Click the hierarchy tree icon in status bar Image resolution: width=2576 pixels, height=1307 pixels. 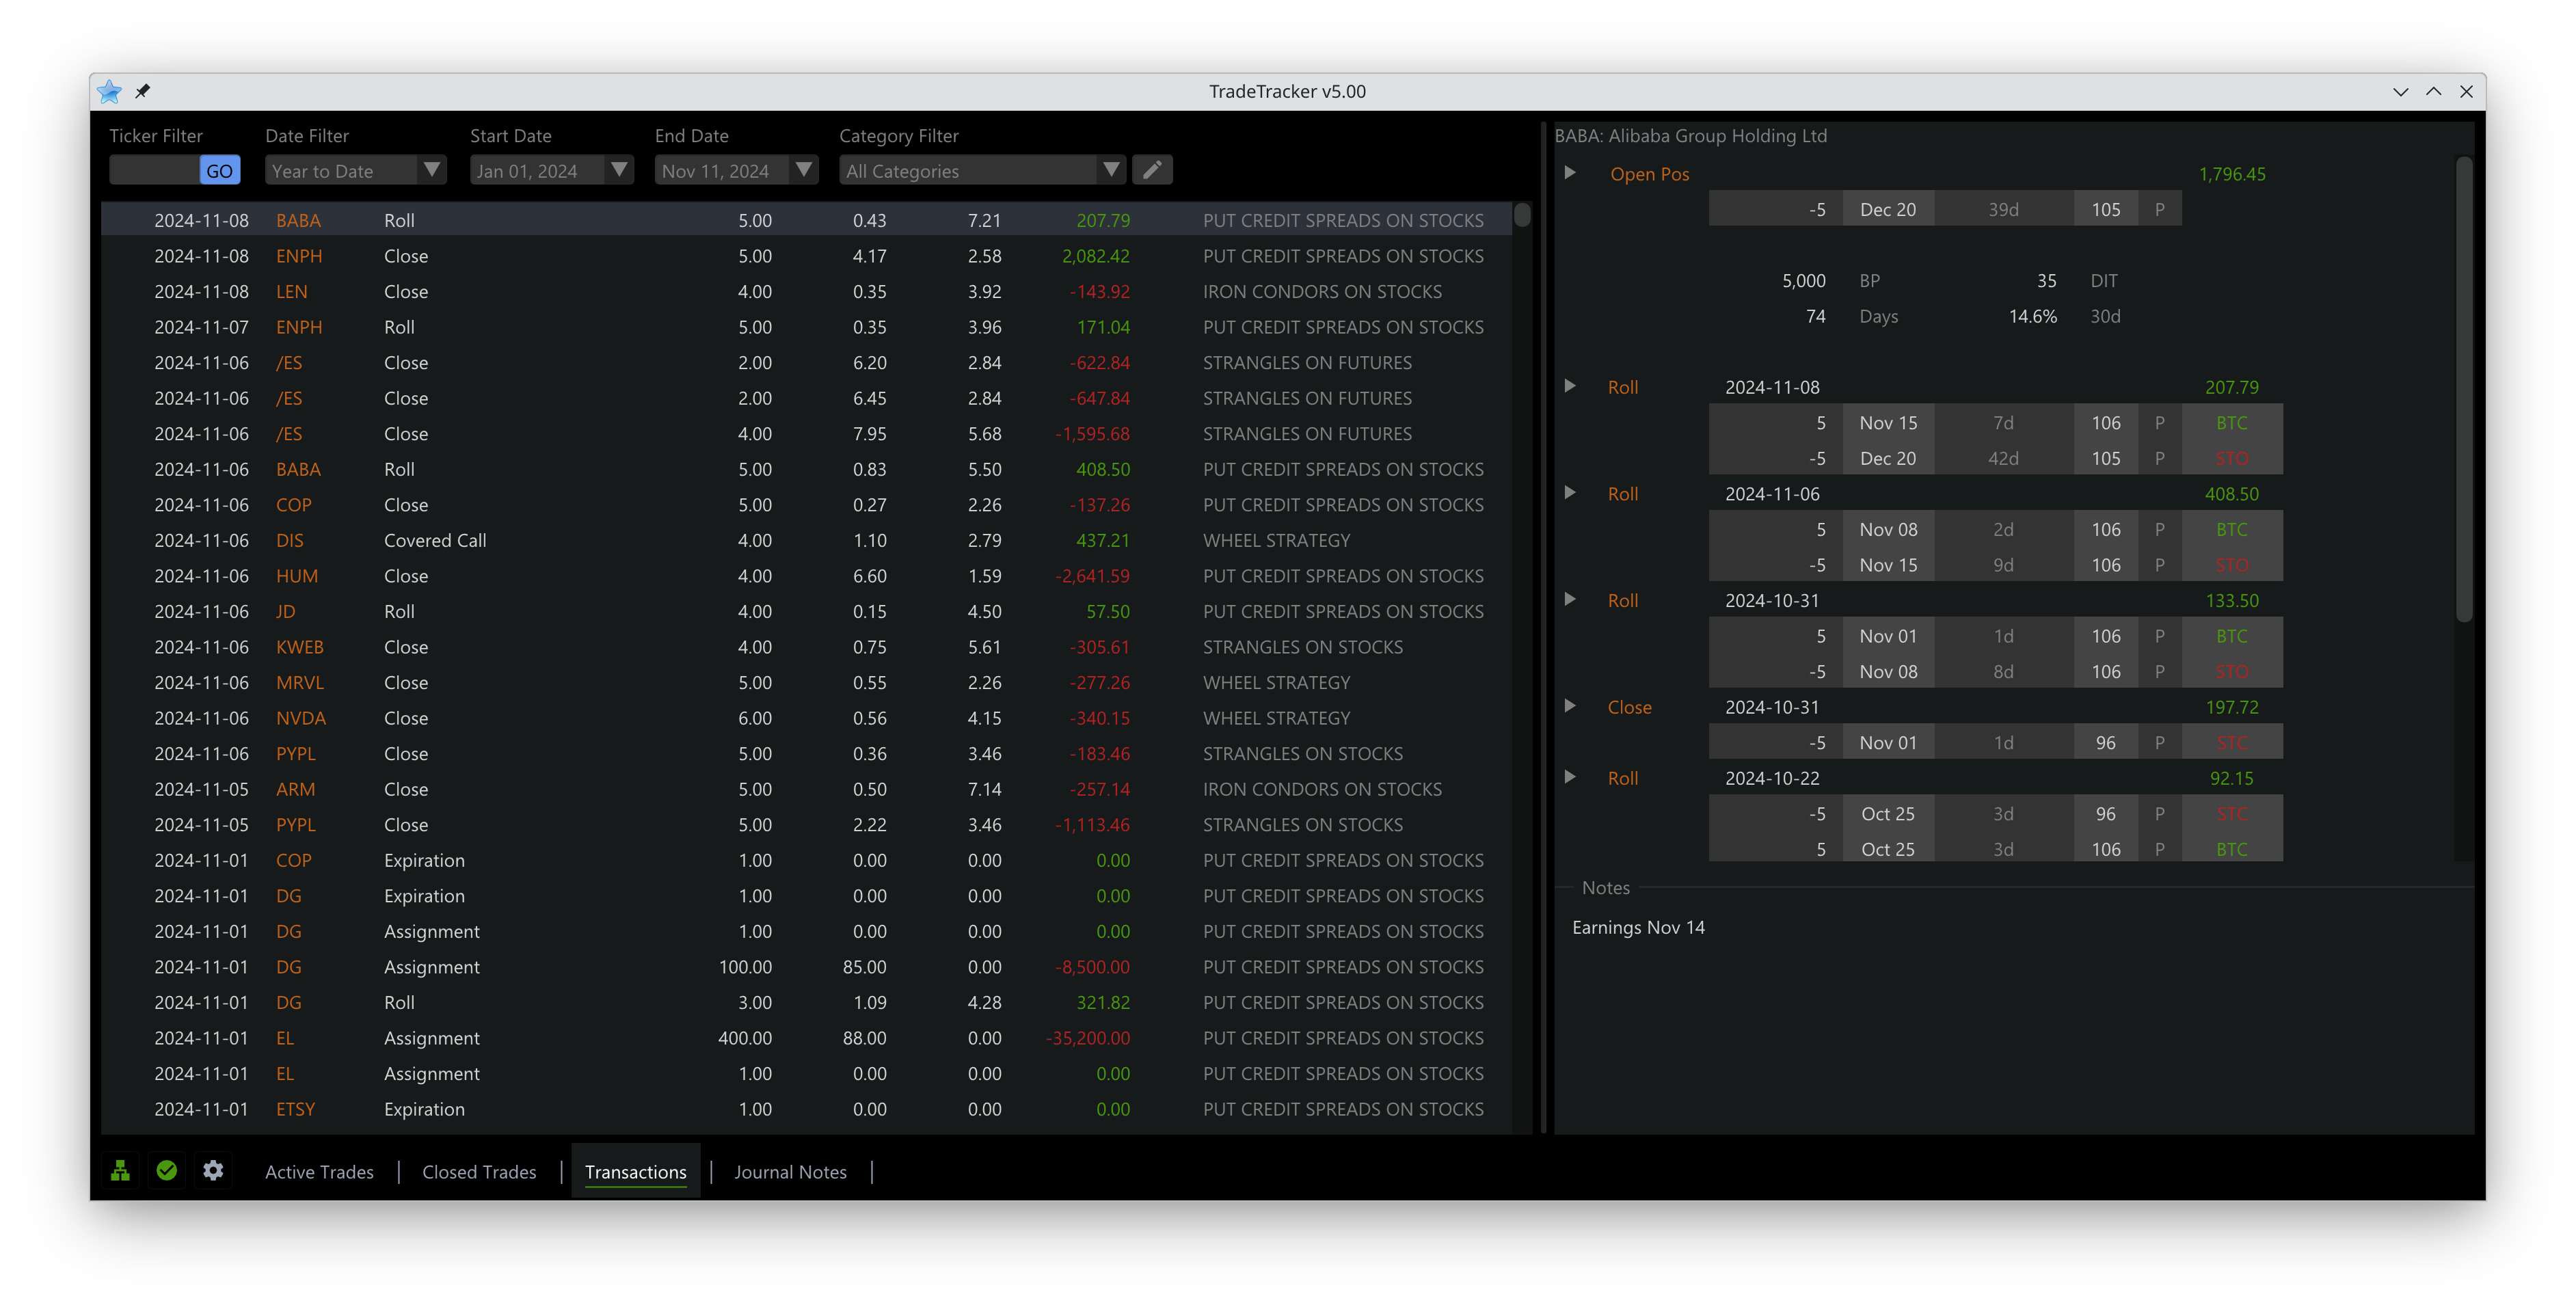[120, 1170]
